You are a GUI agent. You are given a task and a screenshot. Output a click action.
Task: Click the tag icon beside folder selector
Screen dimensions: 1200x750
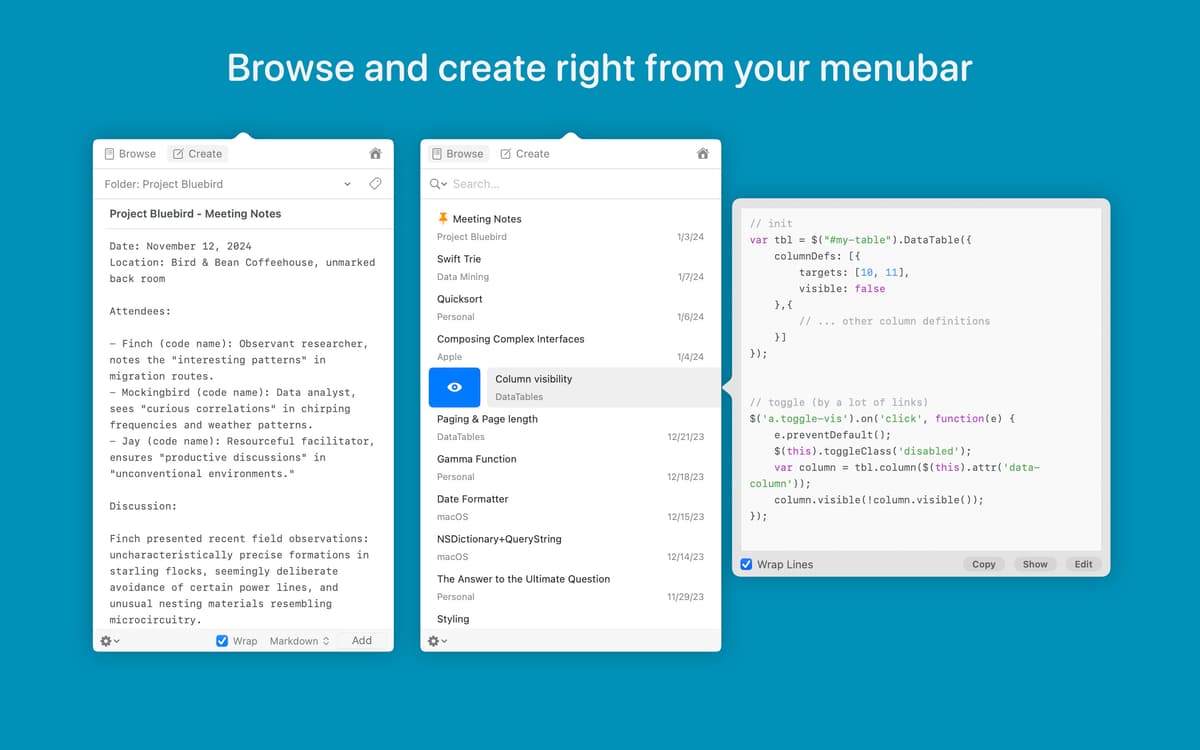pyautogui.click(x=375, y=184)
